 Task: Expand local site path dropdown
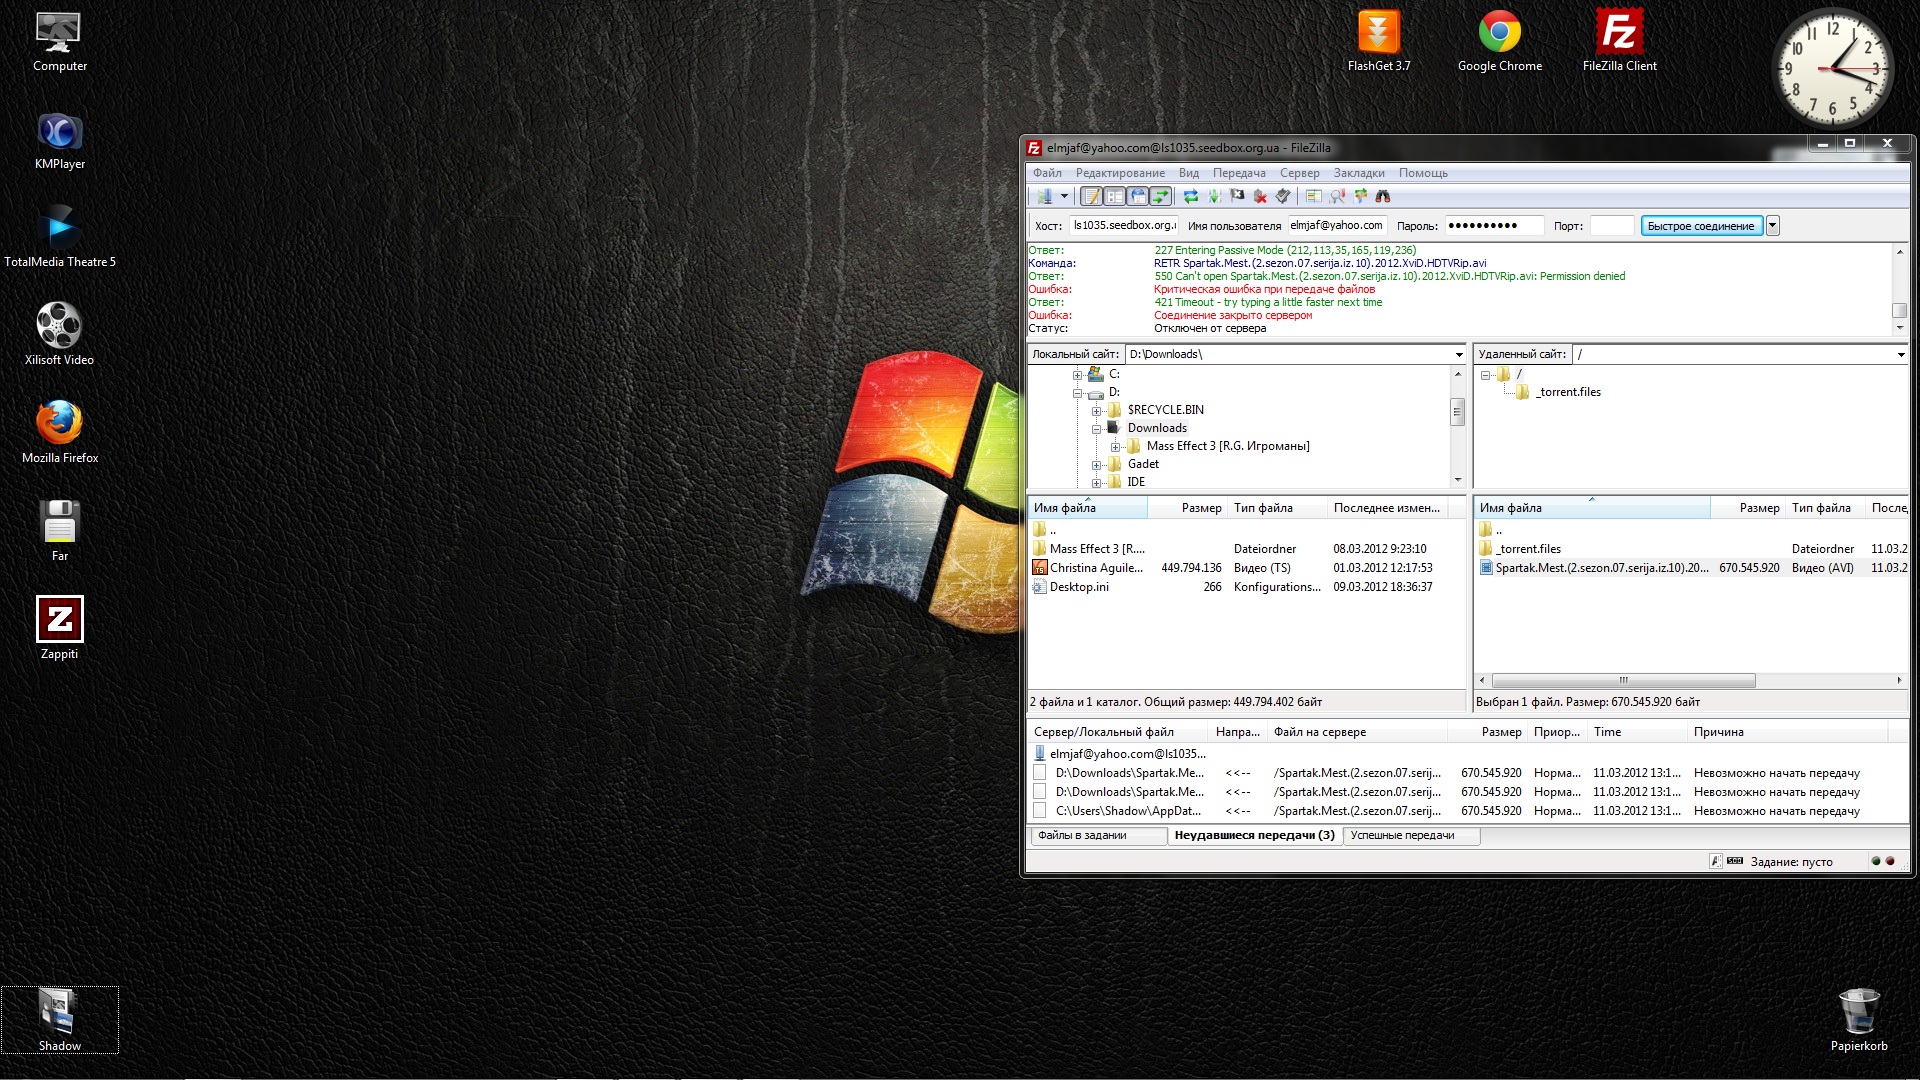[1458, 354]
